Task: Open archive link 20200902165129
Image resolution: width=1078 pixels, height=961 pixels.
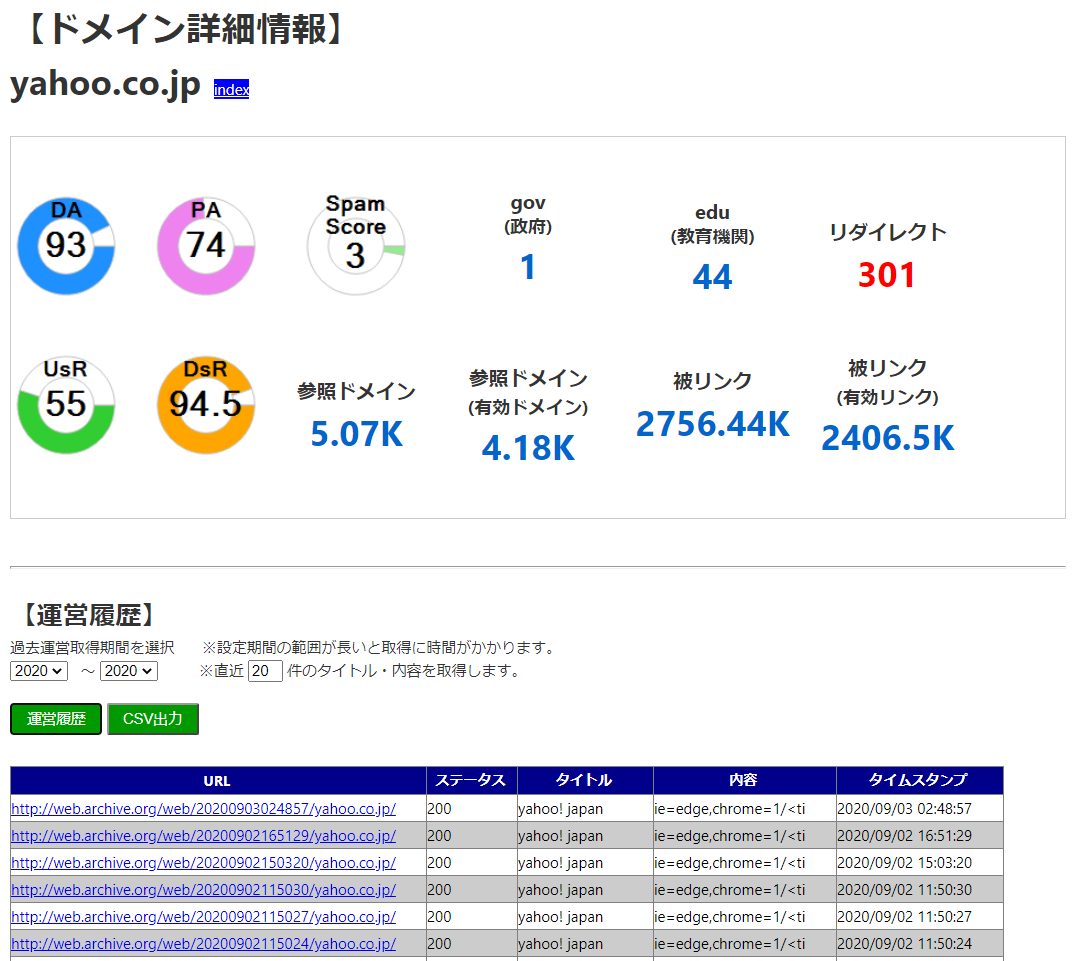Action: click(x=204, y=836)
